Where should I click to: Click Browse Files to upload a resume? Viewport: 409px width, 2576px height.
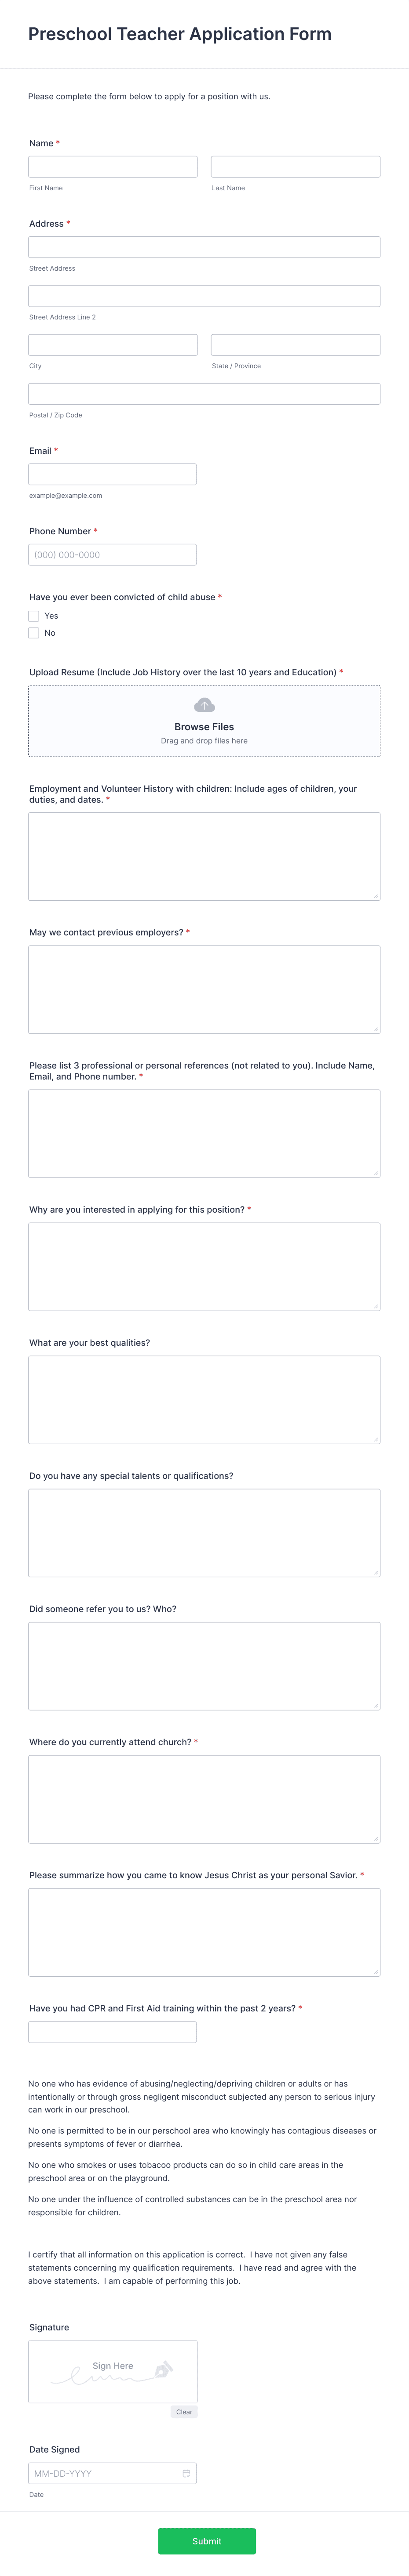(x=205, y=727)
